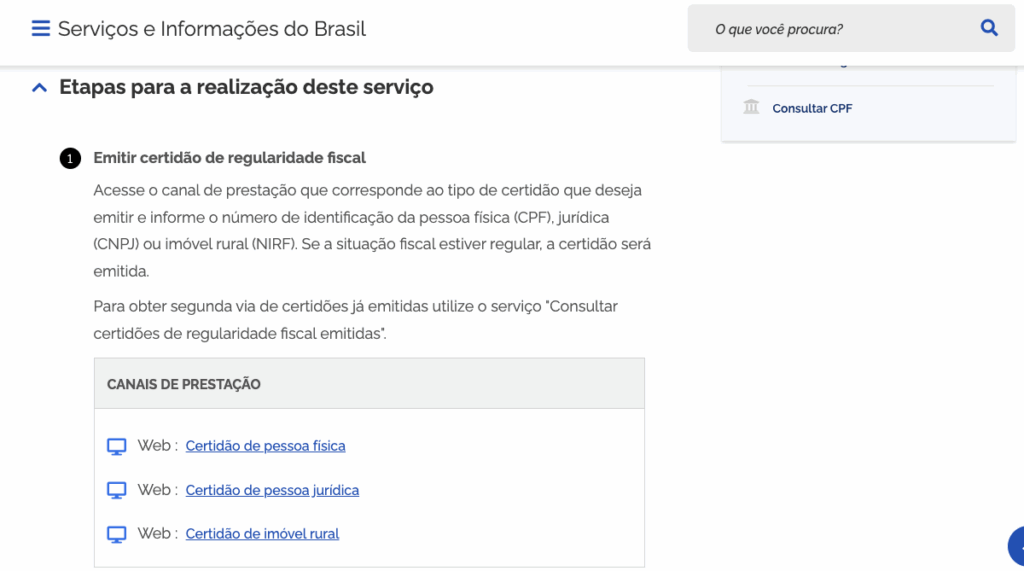Select the "Emitir certidão de regularidade fiscal" step title
The image size is (1024, 571).
229,158
